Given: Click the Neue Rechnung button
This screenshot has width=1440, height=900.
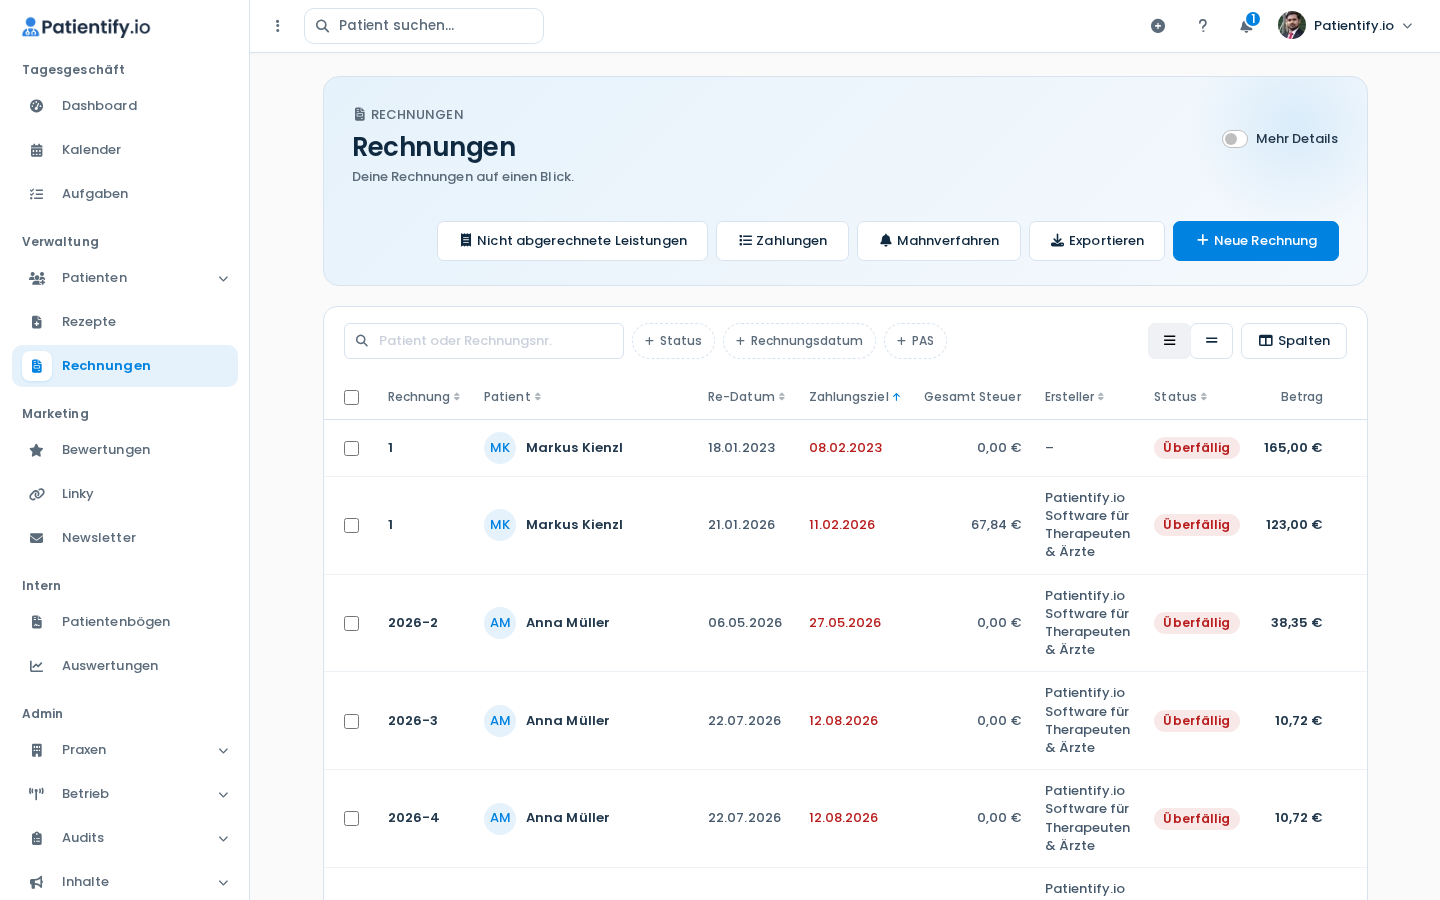Looking at the screenshot, I should pos(1256,241).
